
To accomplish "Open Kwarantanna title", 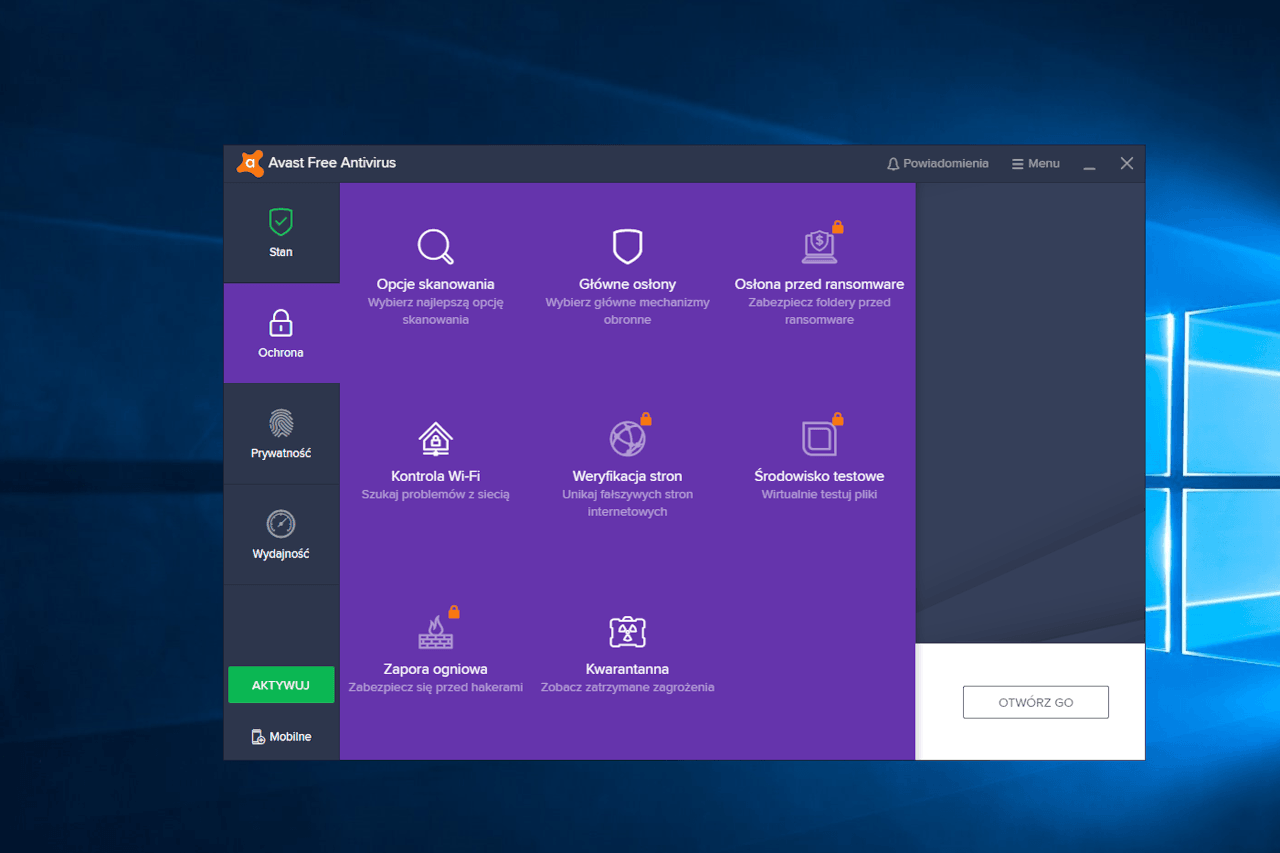I will coord(627,669).
